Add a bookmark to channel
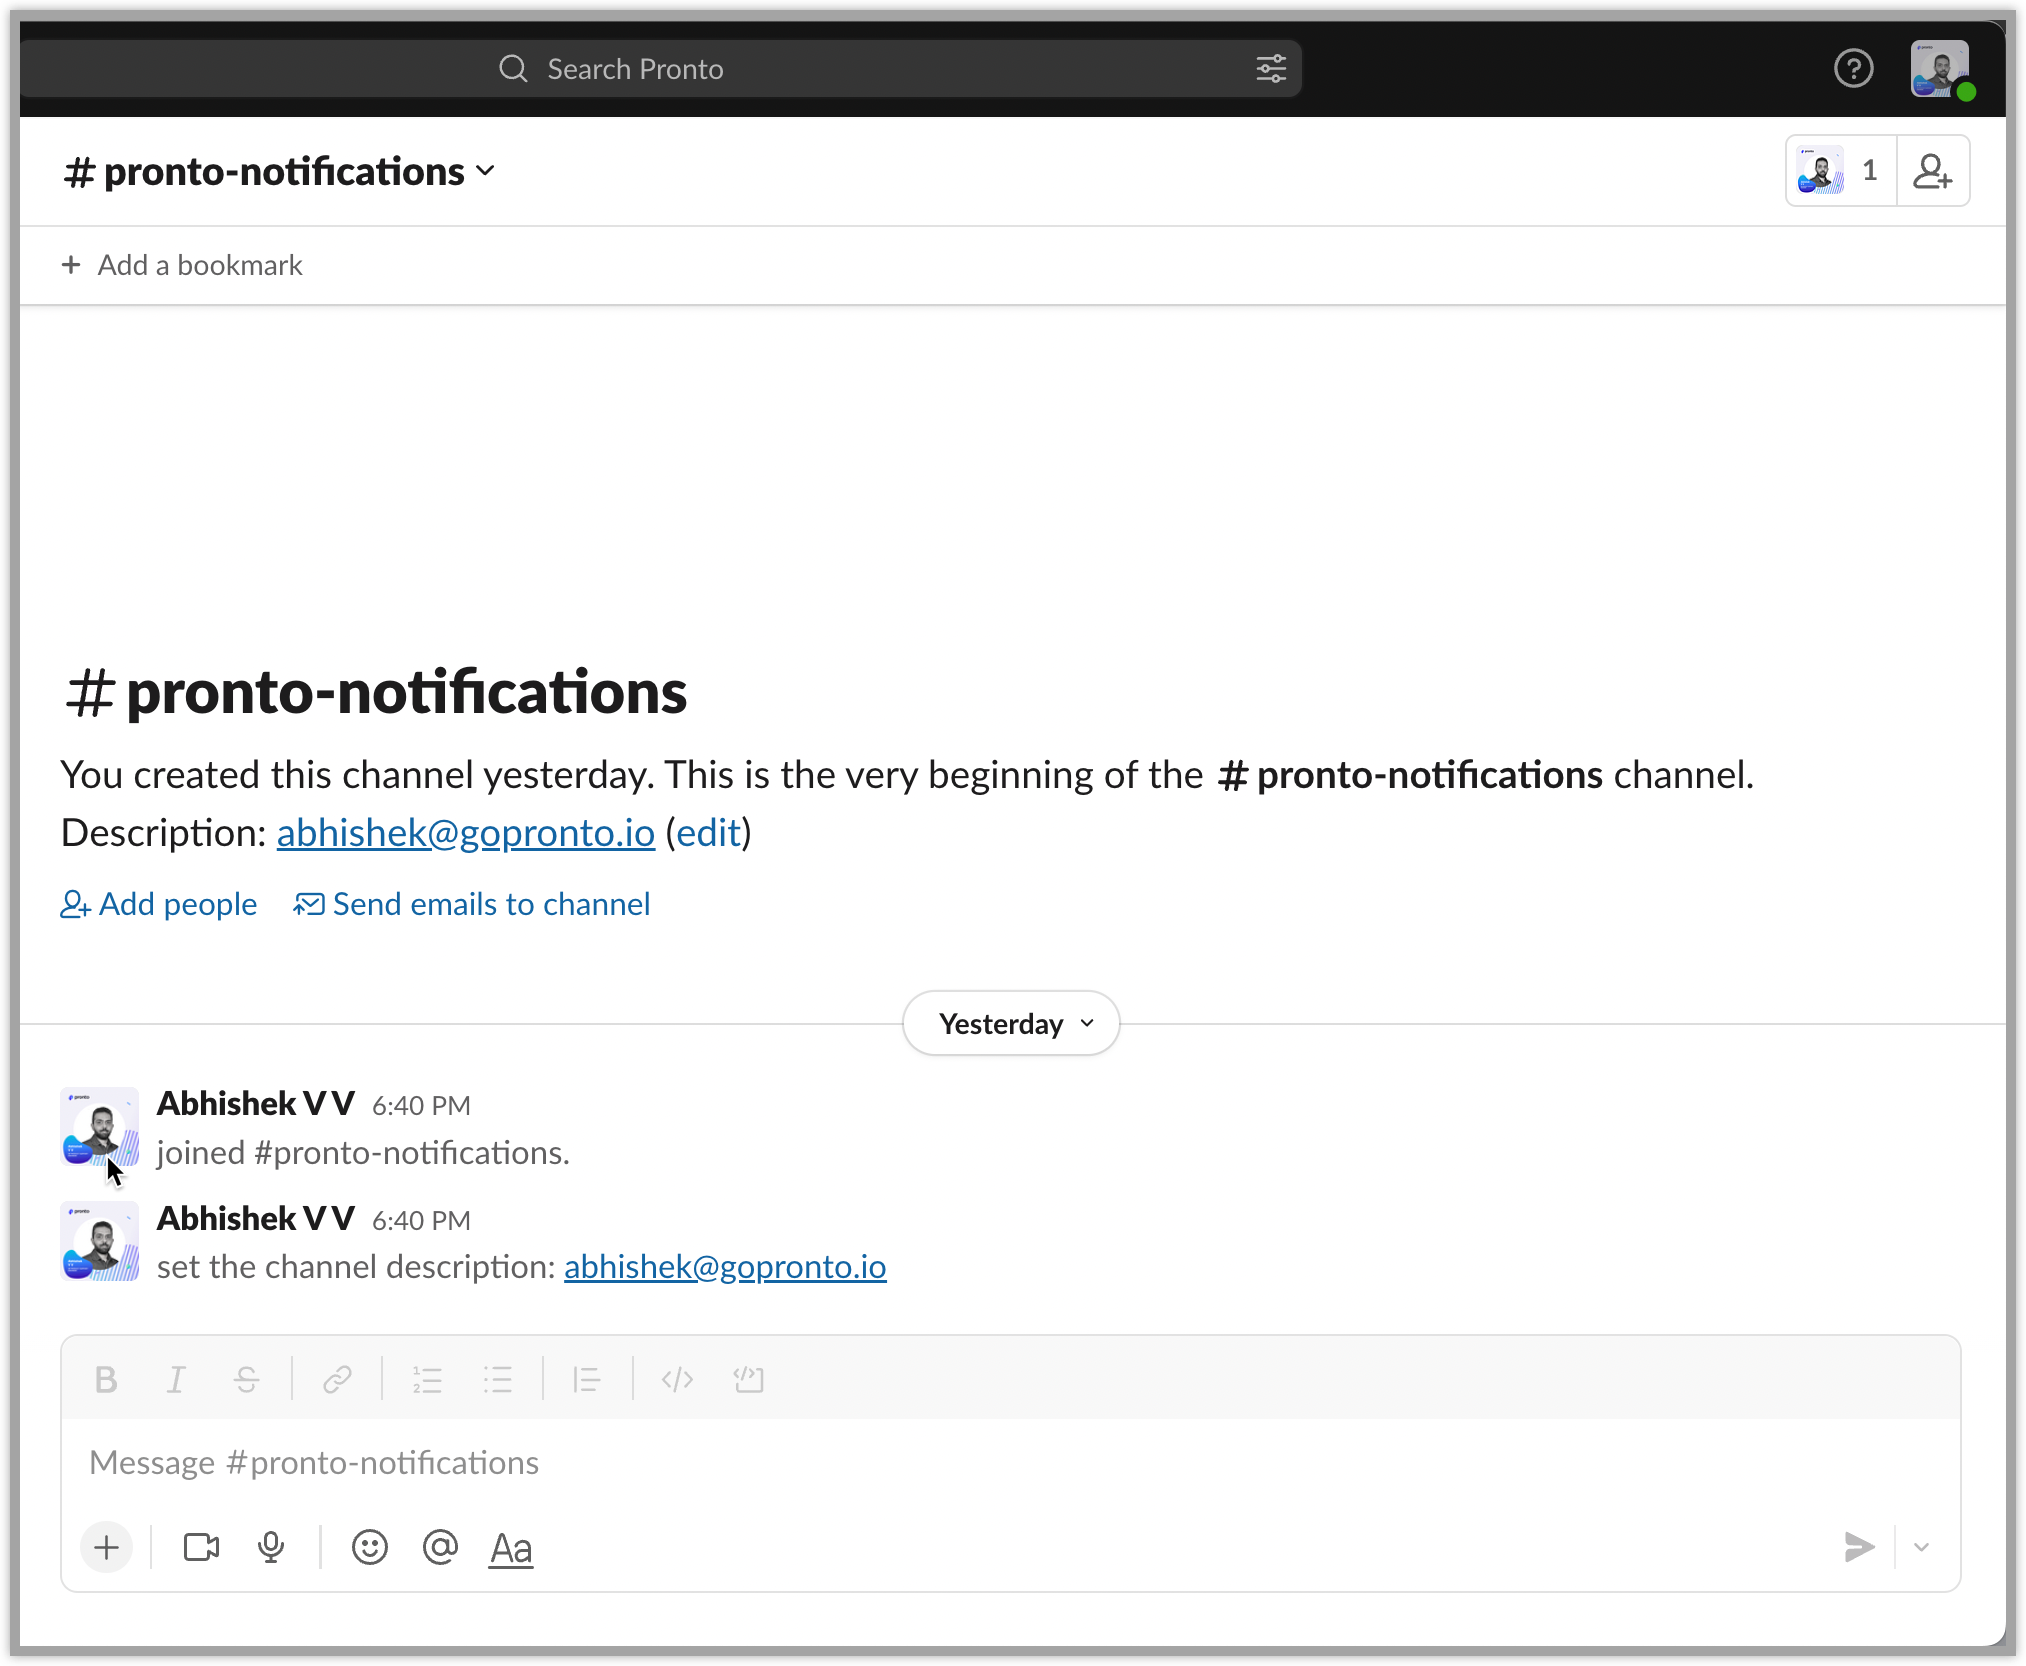This screenshot has height=1666, width=2026. click(x=182, y=265)
